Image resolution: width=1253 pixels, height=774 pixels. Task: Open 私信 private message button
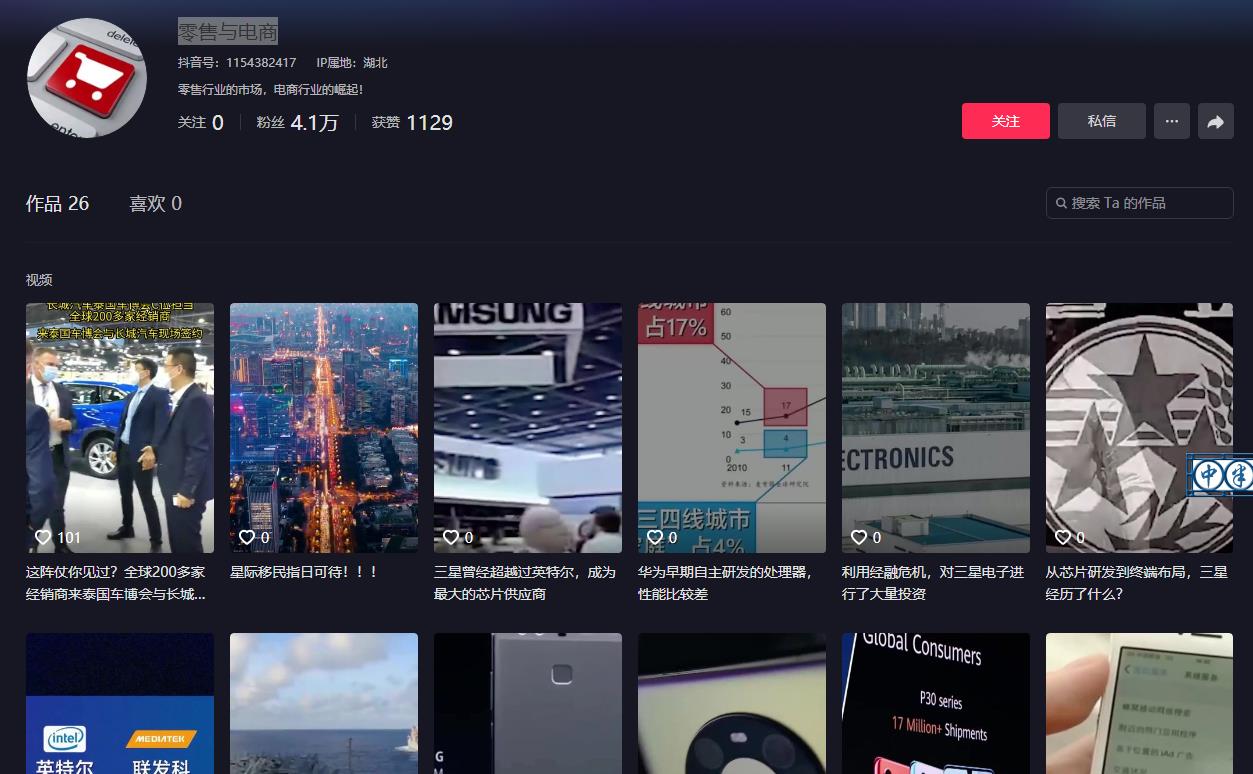click(x=1101, y=121)
